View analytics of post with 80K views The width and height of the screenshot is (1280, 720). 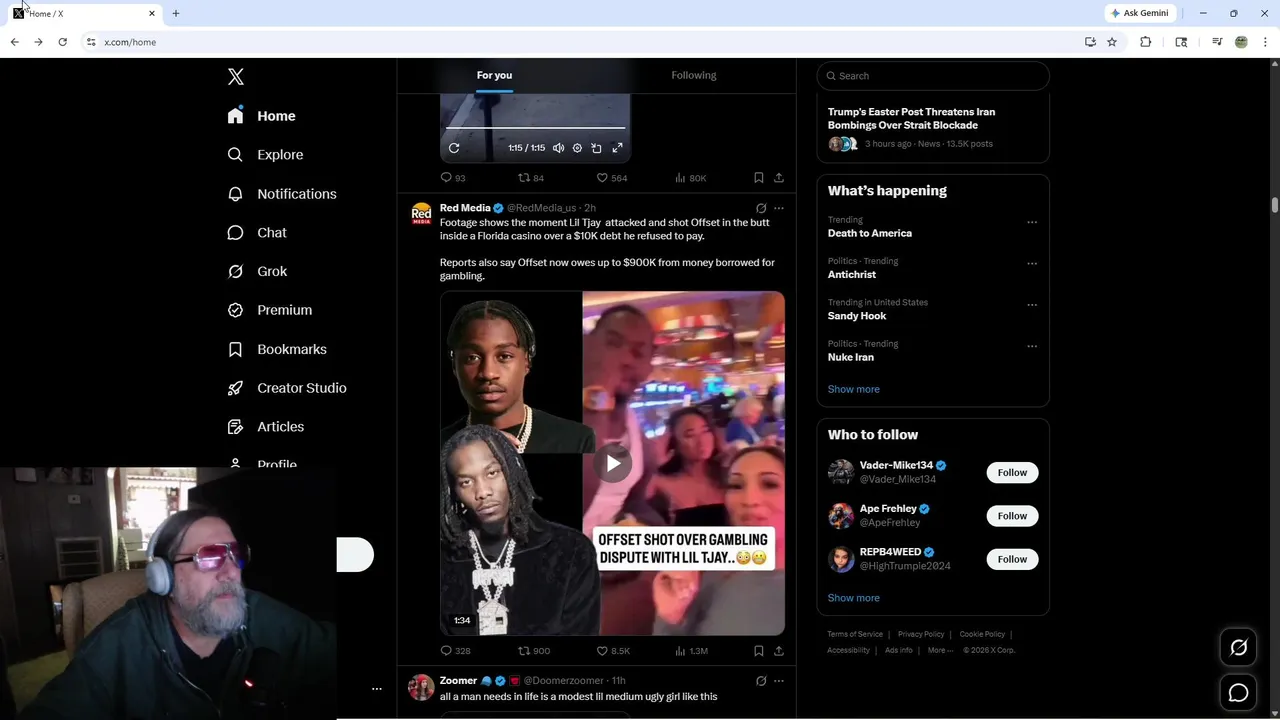(691, 178)
